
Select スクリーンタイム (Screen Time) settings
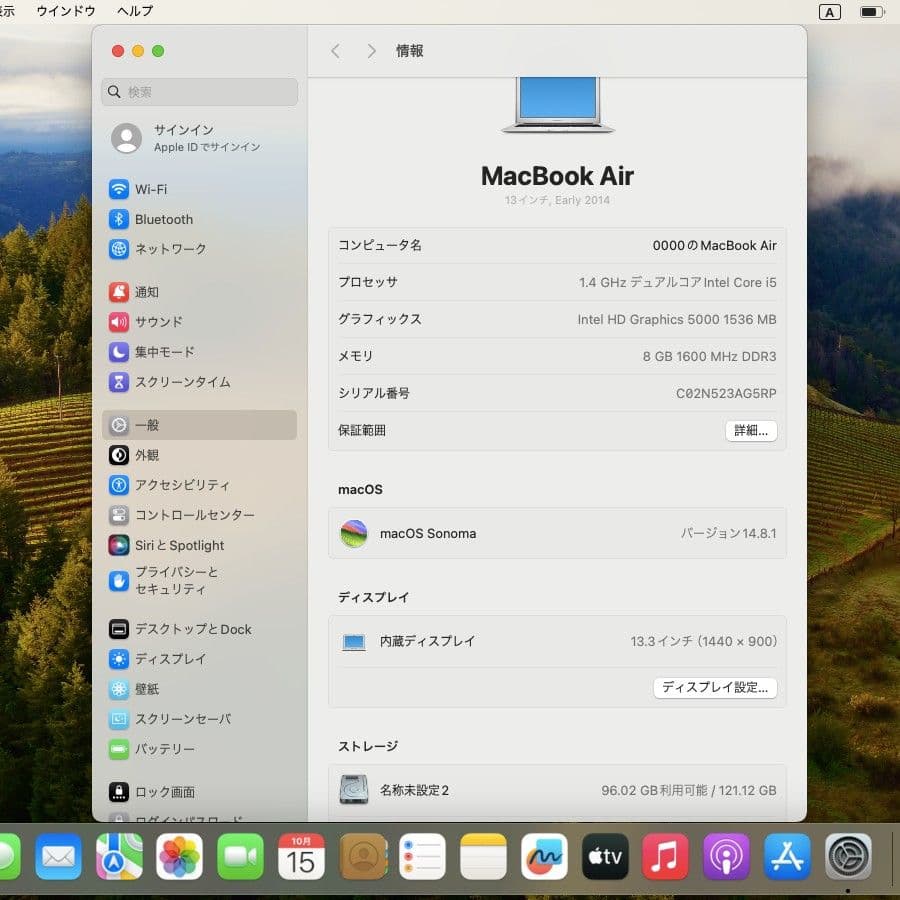(175, 382)
